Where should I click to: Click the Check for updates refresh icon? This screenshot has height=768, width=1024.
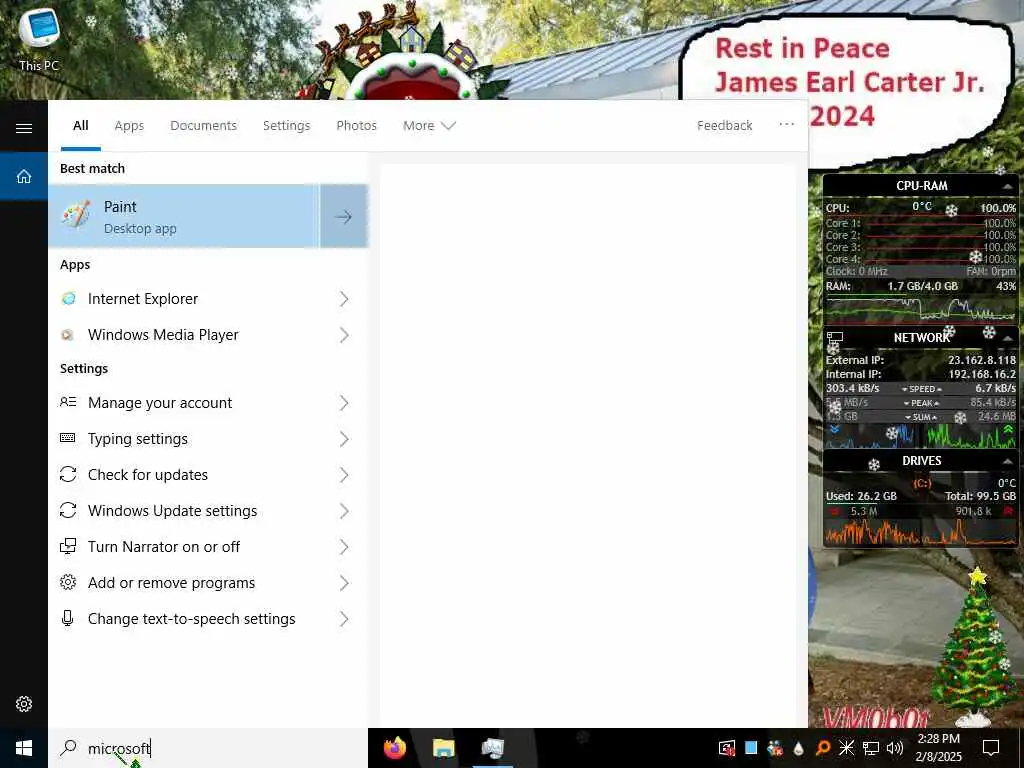[68, 474]
